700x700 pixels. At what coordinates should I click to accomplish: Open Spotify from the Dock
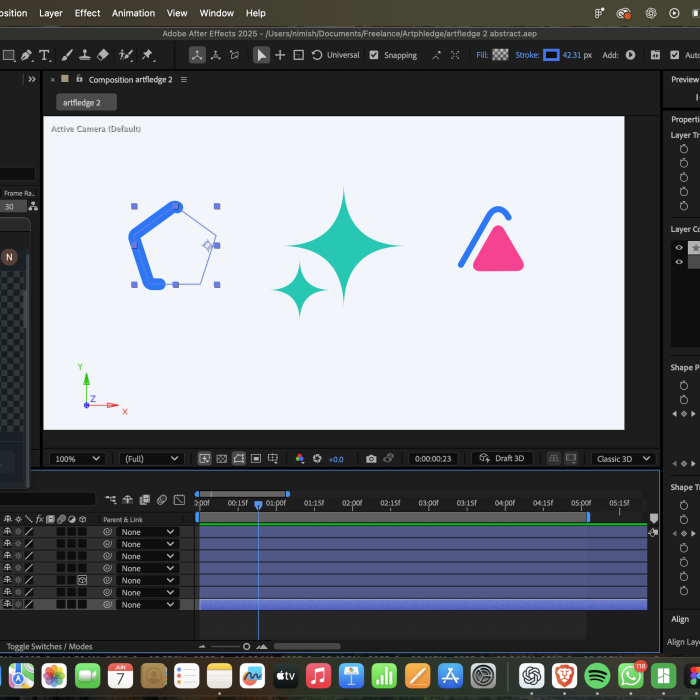point(597,675)
